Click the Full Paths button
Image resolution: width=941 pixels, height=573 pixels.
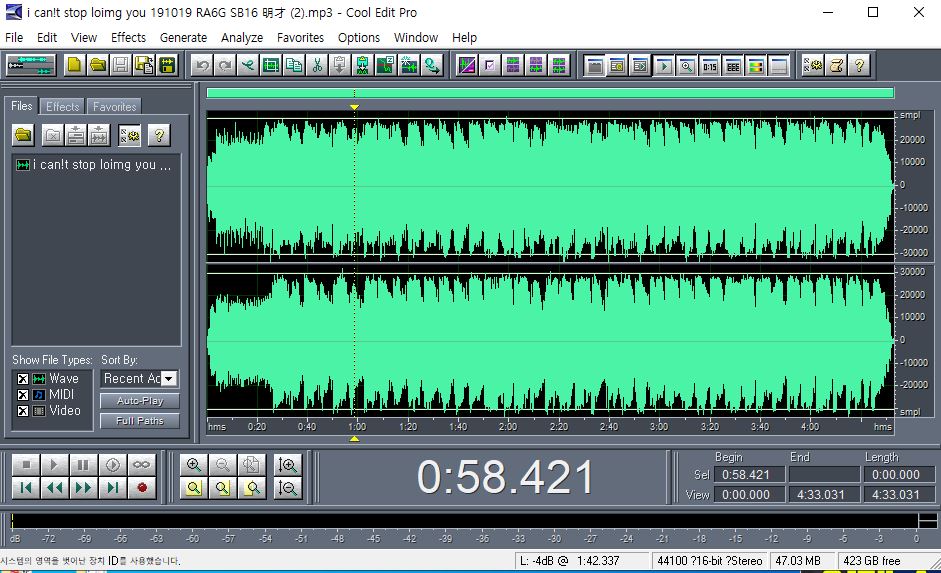(x=139, y=421)
